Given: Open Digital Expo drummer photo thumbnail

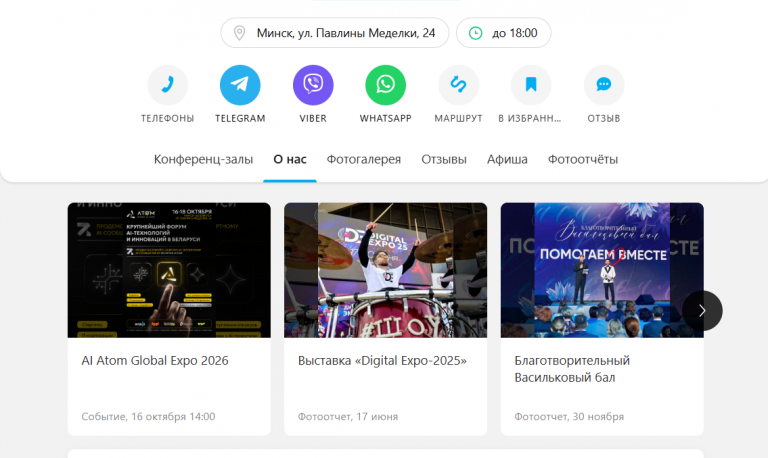Looking at the screenshot, I should tap(385, 270).
